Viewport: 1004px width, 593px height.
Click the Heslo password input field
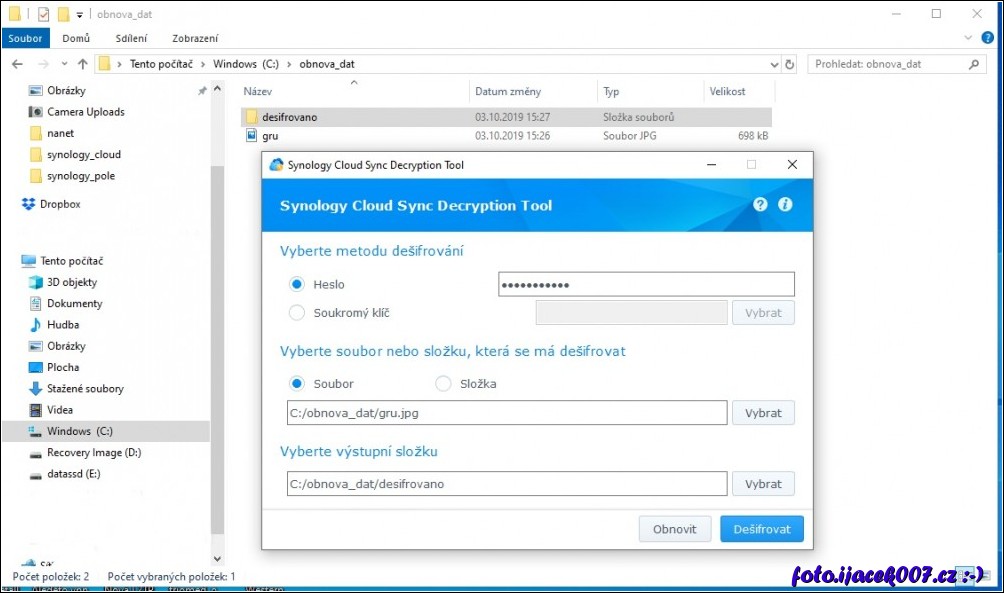coord(646,285)
